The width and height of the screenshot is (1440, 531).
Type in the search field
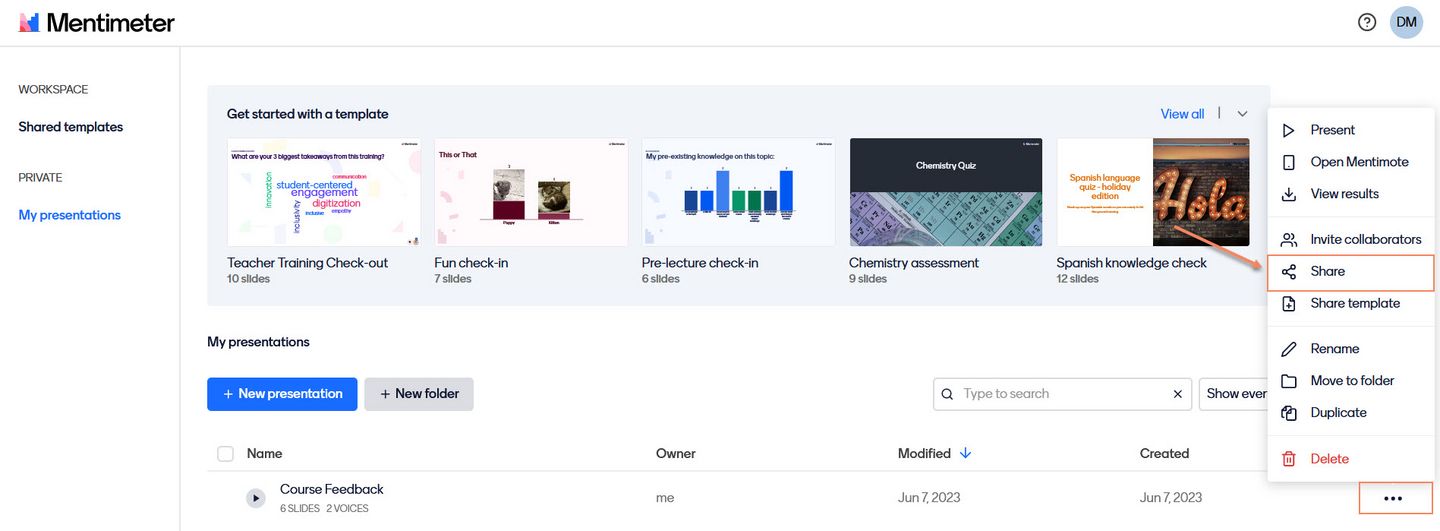(x=1060, y=394)
